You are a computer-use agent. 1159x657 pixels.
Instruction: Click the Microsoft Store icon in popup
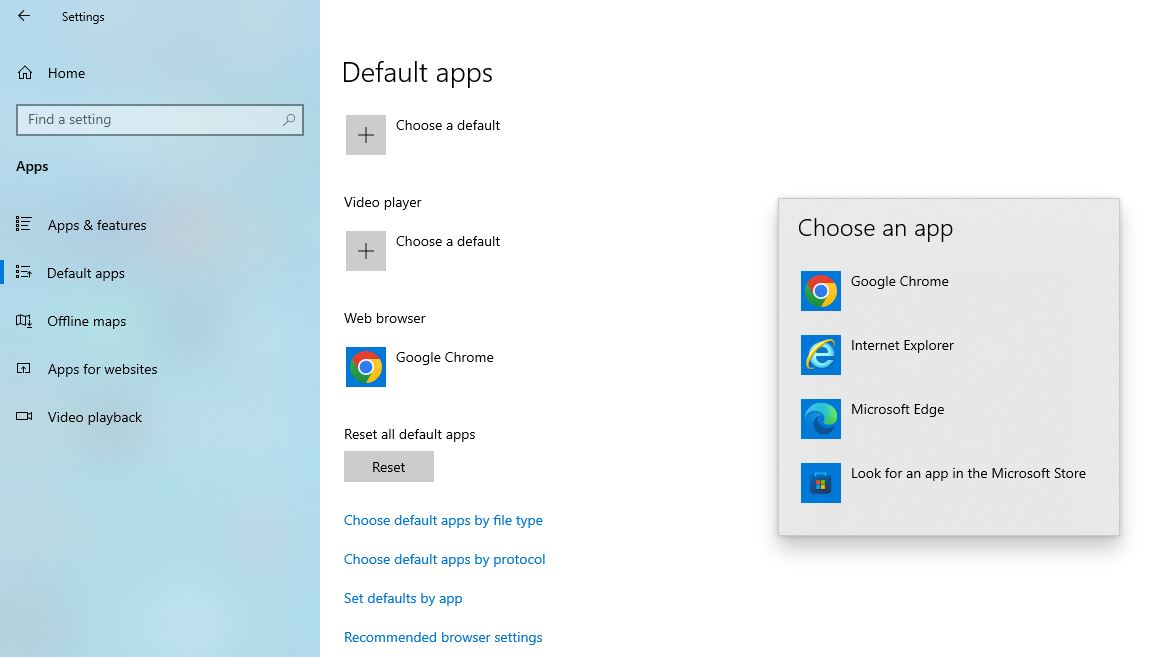(820, 483)
